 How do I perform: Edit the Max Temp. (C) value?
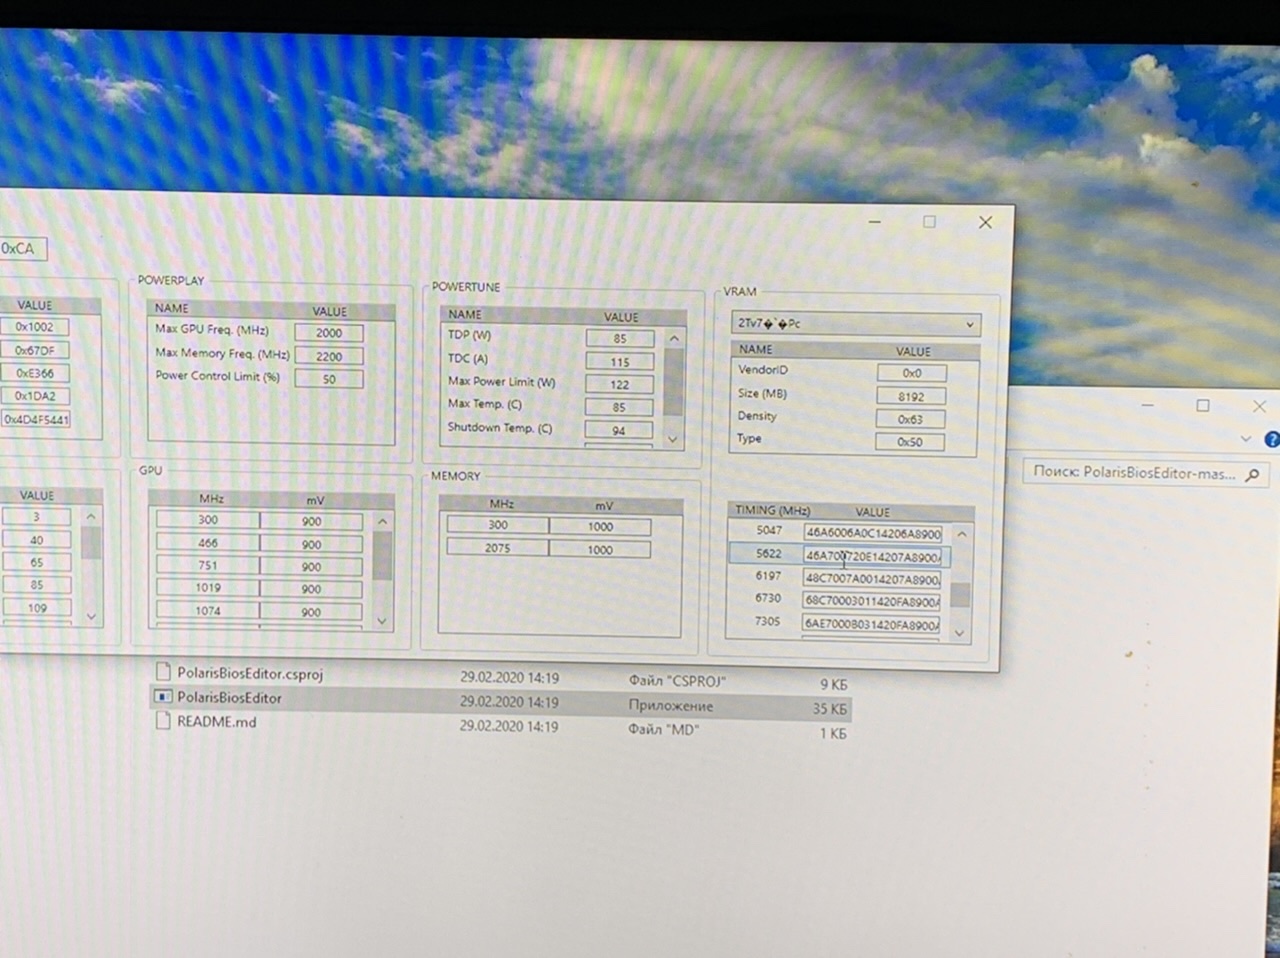[x=619, y=407]
